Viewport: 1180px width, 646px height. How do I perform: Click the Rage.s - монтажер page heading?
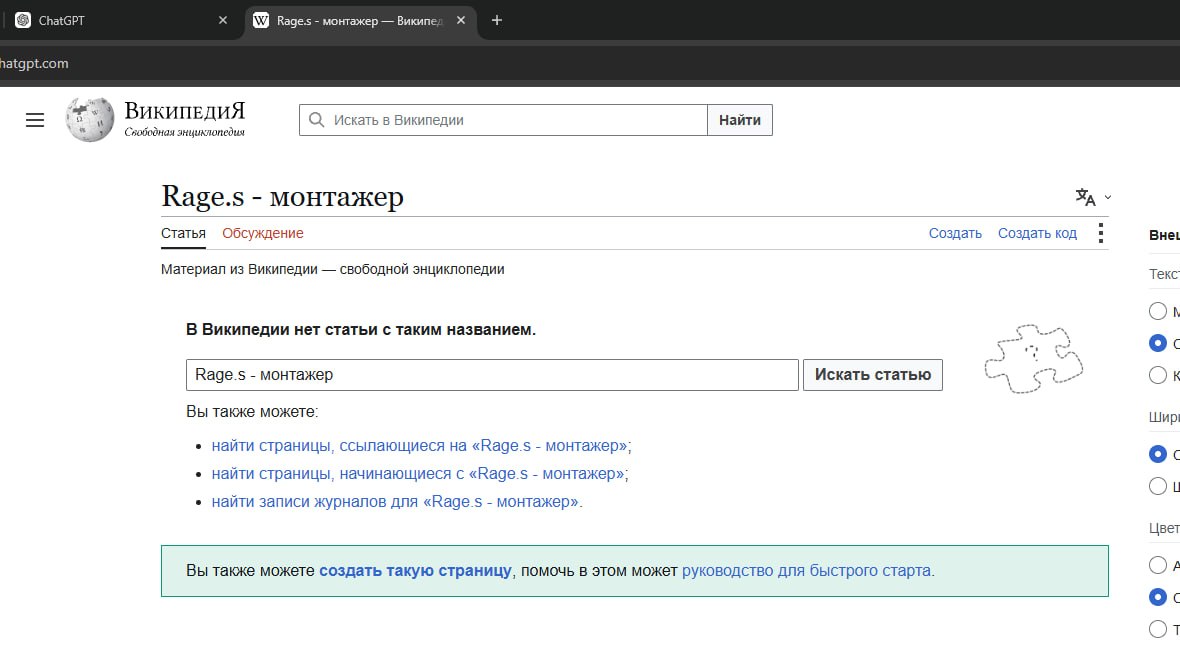pyautogui.click(x=282, y=197)
